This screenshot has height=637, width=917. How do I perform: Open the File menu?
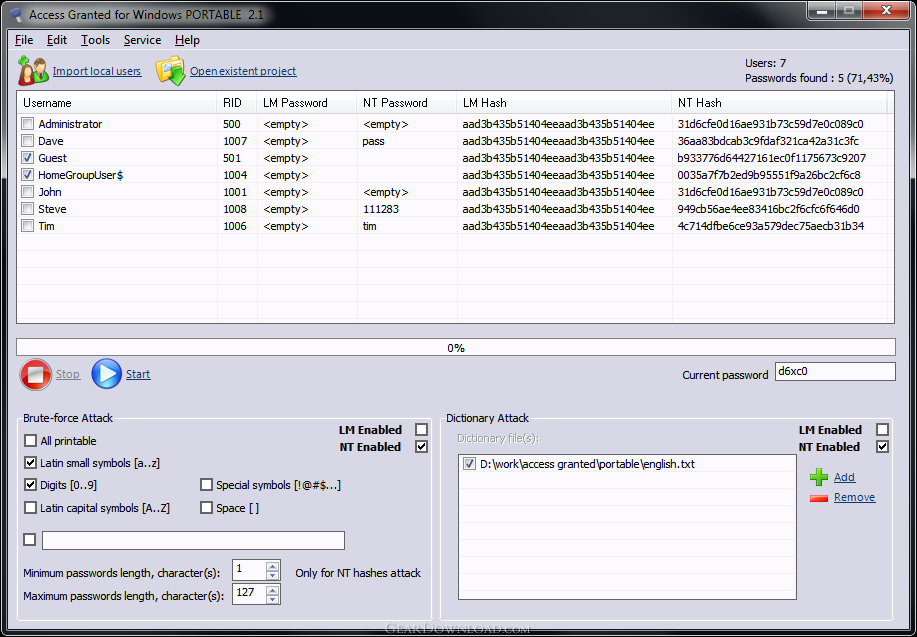point(24,40)
